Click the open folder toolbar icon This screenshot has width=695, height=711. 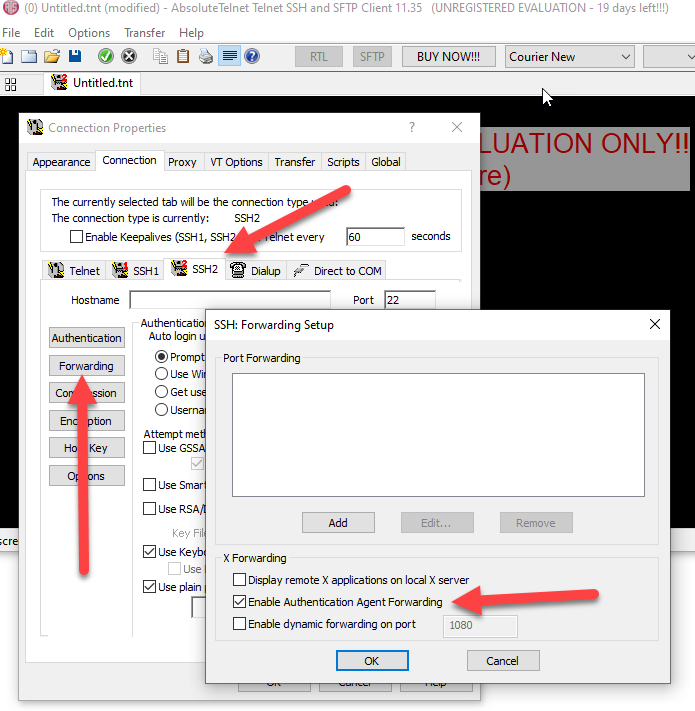(52, 56)
